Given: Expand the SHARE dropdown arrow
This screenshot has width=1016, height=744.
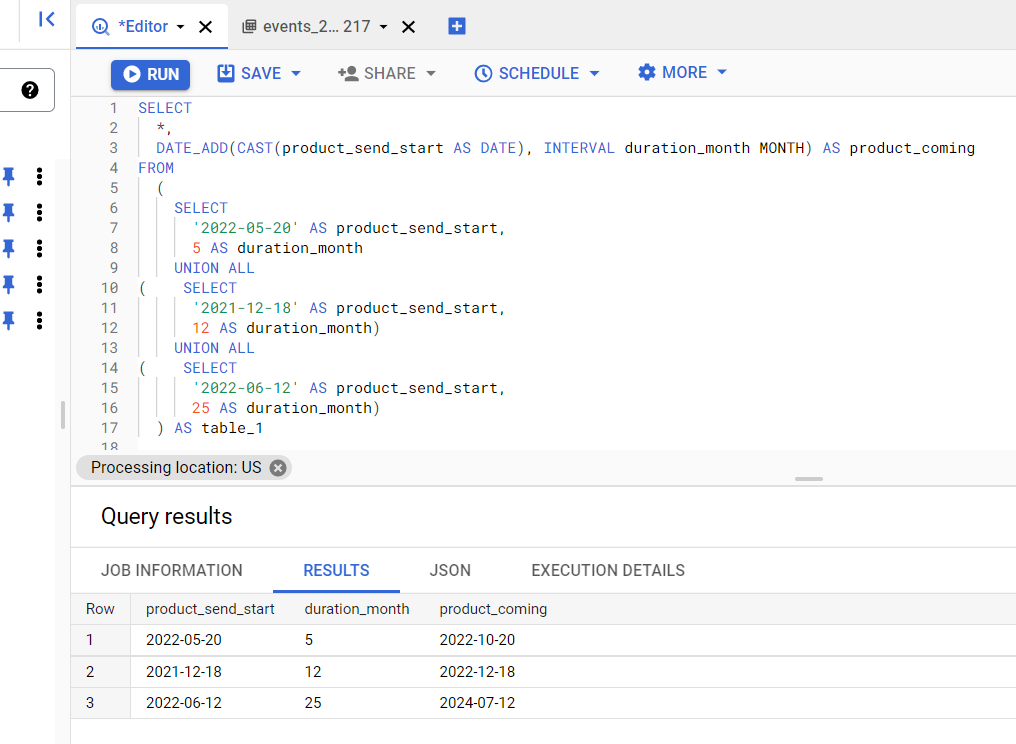Looking at the screenshot, I should (x=431, y=73).
